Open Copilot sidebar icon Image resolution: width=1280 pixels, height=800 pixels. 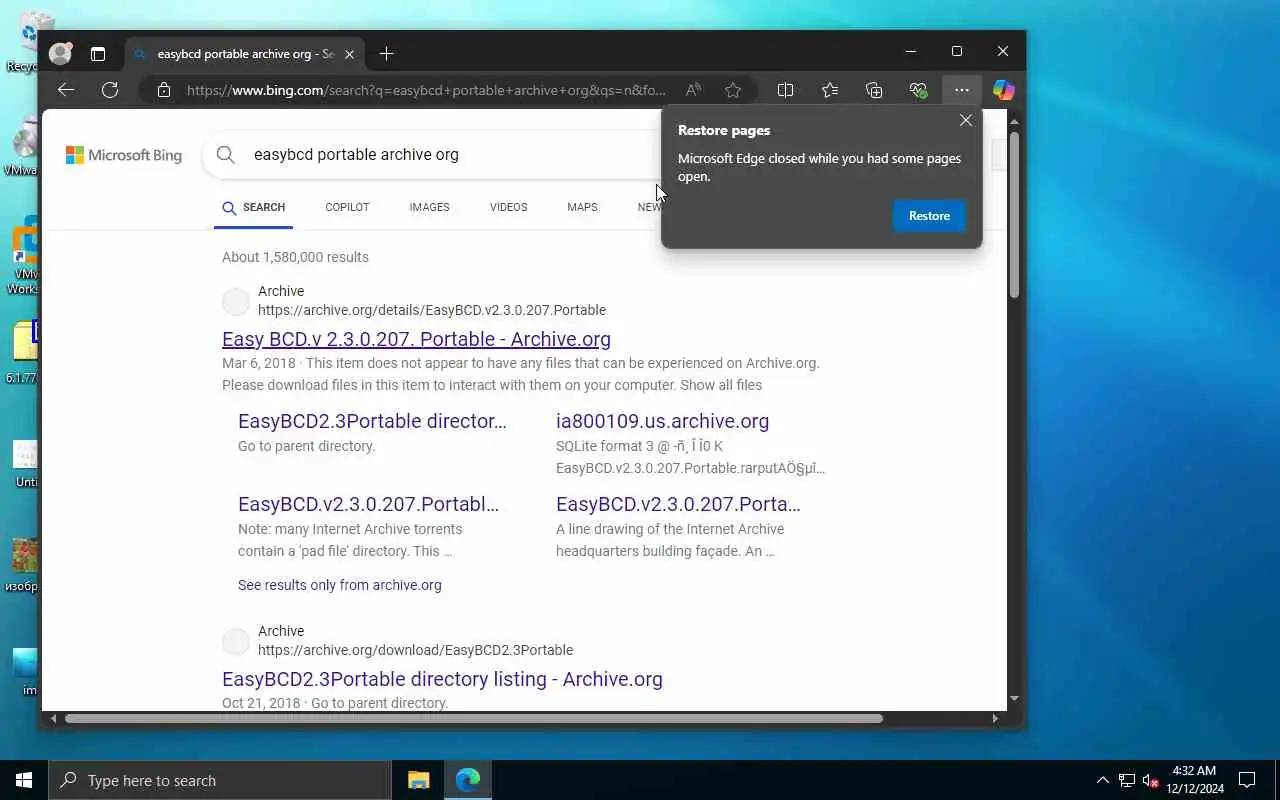coord(1004,90)
